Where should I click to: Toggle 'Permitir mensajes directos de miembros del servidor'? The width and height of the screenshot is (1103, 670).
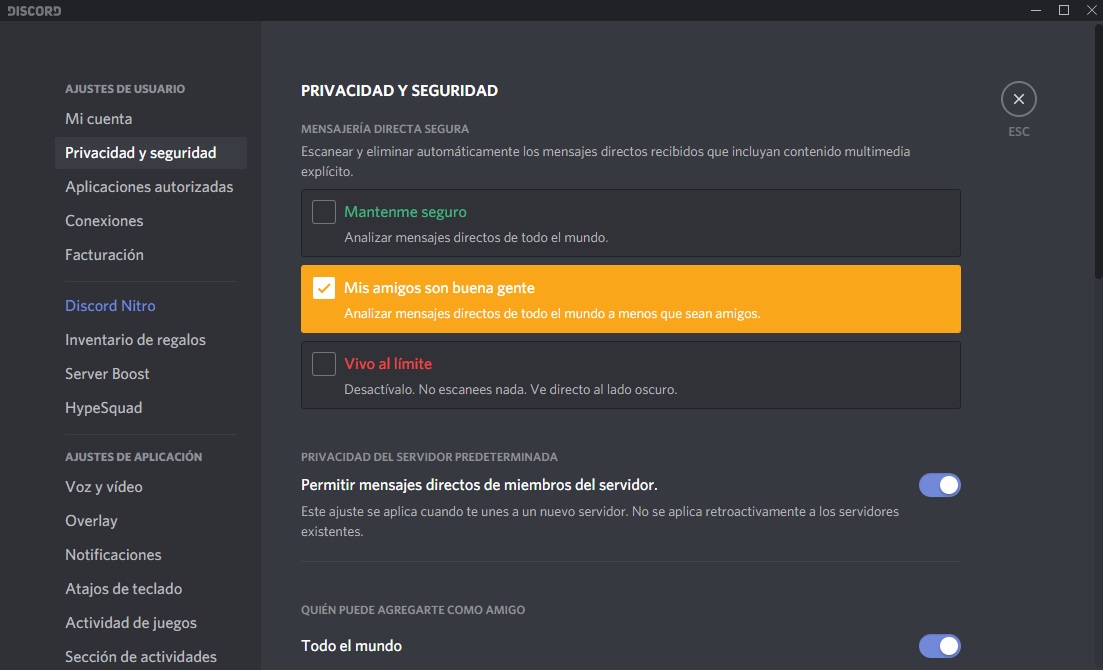pyautogui.click(x=939, y=485)
